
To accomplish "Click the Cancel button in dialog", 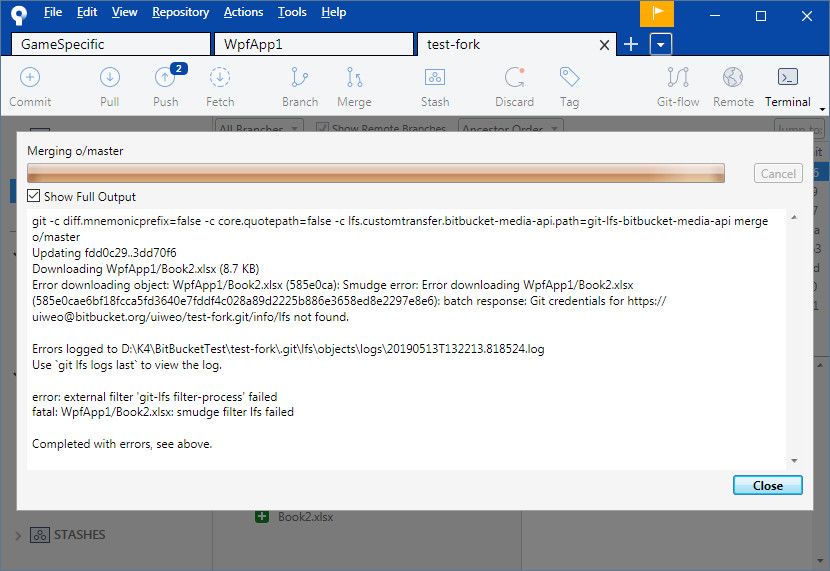I will 778,174.
